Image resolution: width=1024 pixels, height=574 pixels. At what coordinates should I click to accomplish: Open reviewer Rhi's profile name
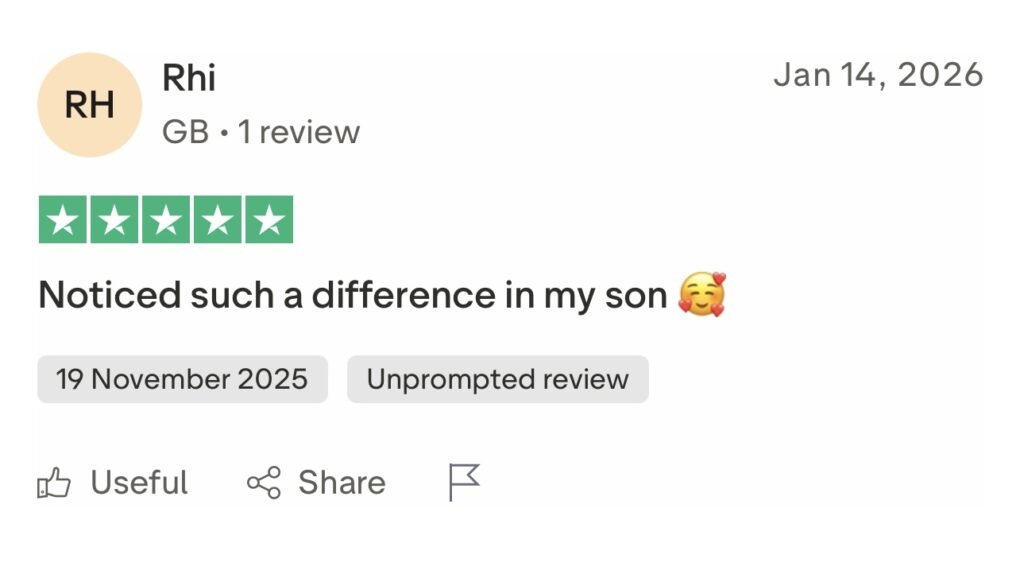point(188,79)
